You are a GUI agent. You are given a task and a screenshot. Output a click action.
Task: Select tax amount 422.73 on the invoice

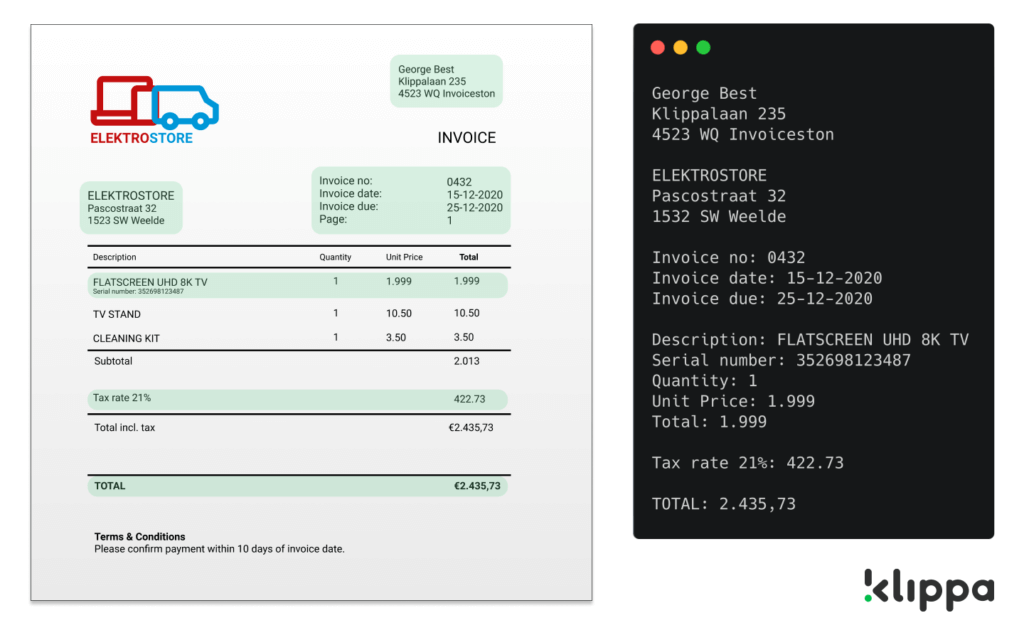(470, 399)
